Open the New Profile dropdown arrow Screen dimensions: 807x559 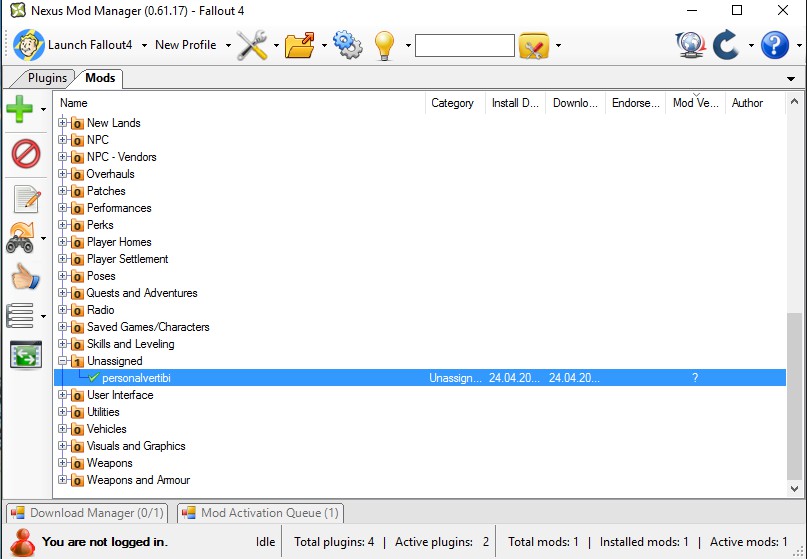[228, 45]
